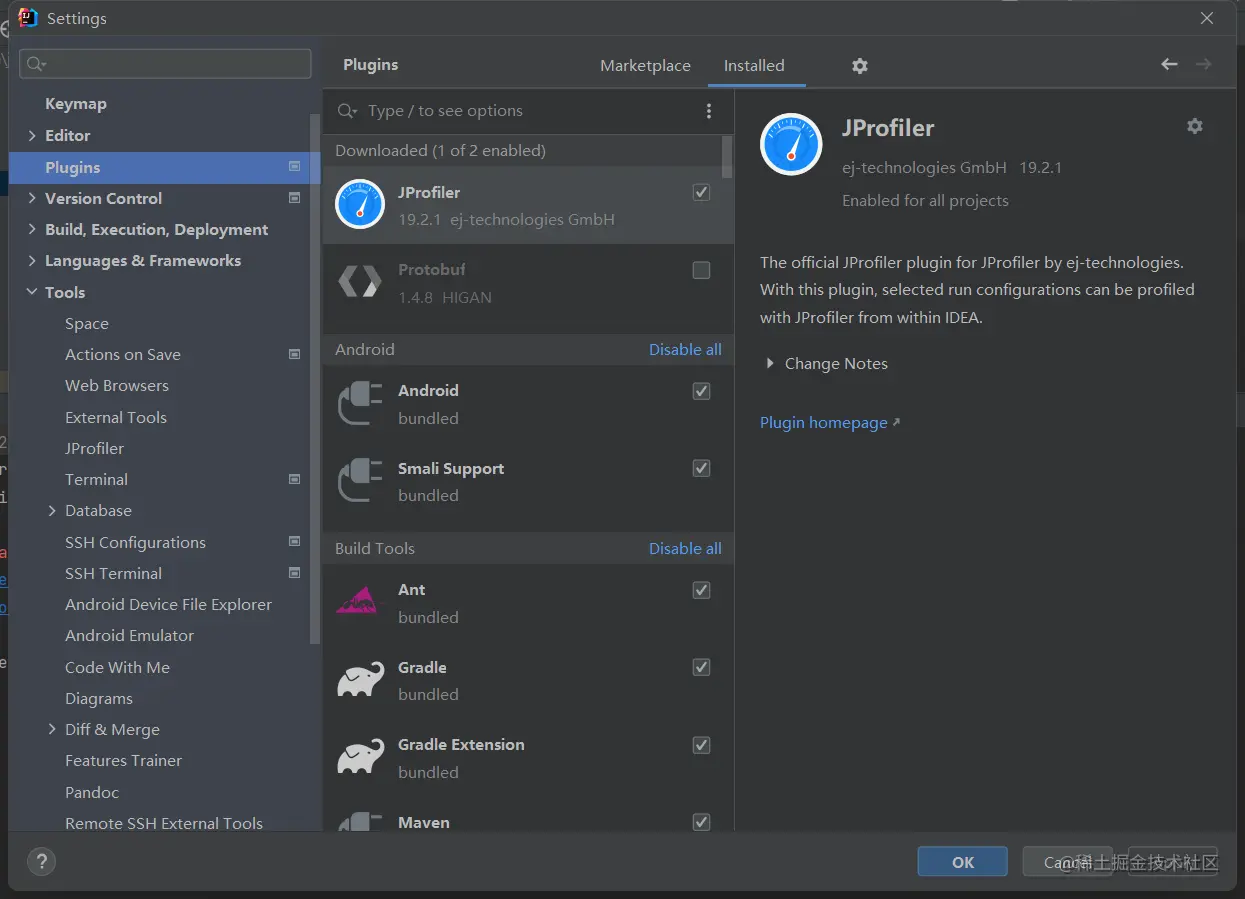Click the plugin list scrollbar
Image resolution: width=1245 pixels, height=899 pixels.
[727, 157]
